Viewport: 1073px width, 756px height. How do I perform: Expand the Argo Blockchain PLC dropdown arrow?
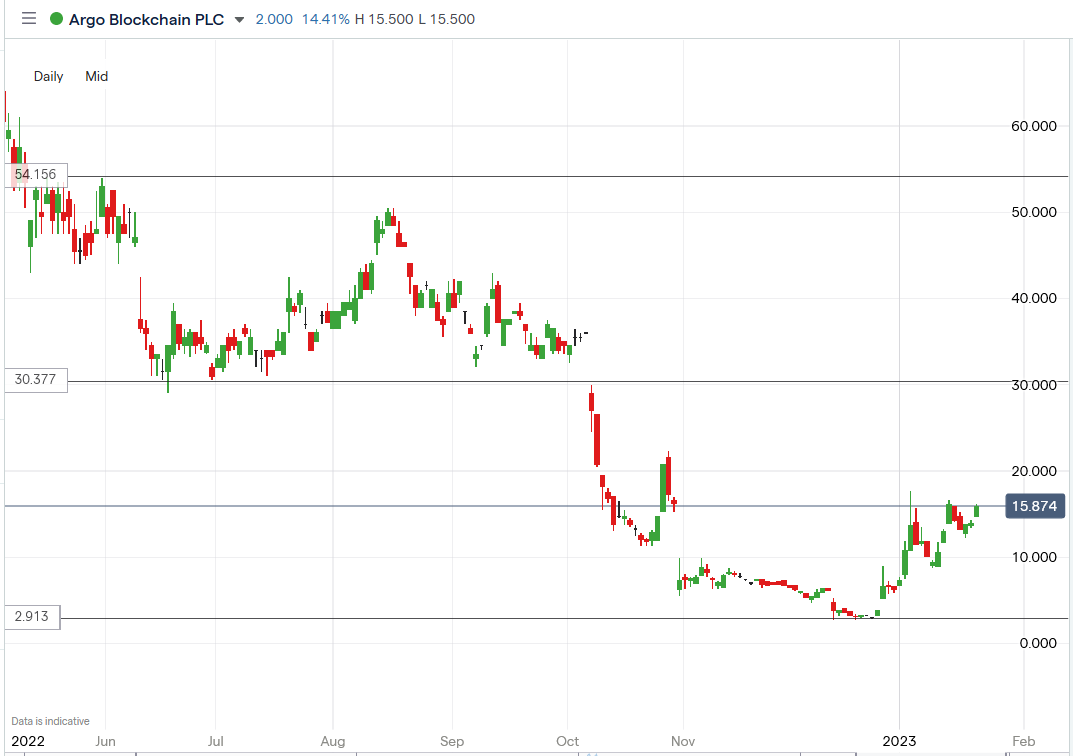239,20
